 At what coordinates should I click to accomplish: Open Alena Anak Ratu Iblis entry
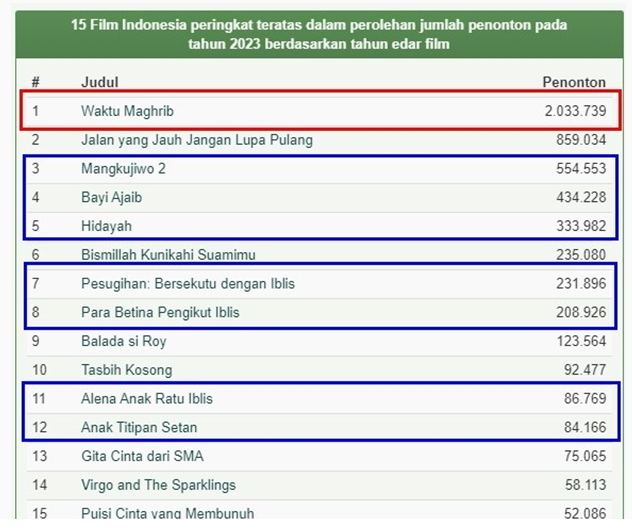pos(147,398)
